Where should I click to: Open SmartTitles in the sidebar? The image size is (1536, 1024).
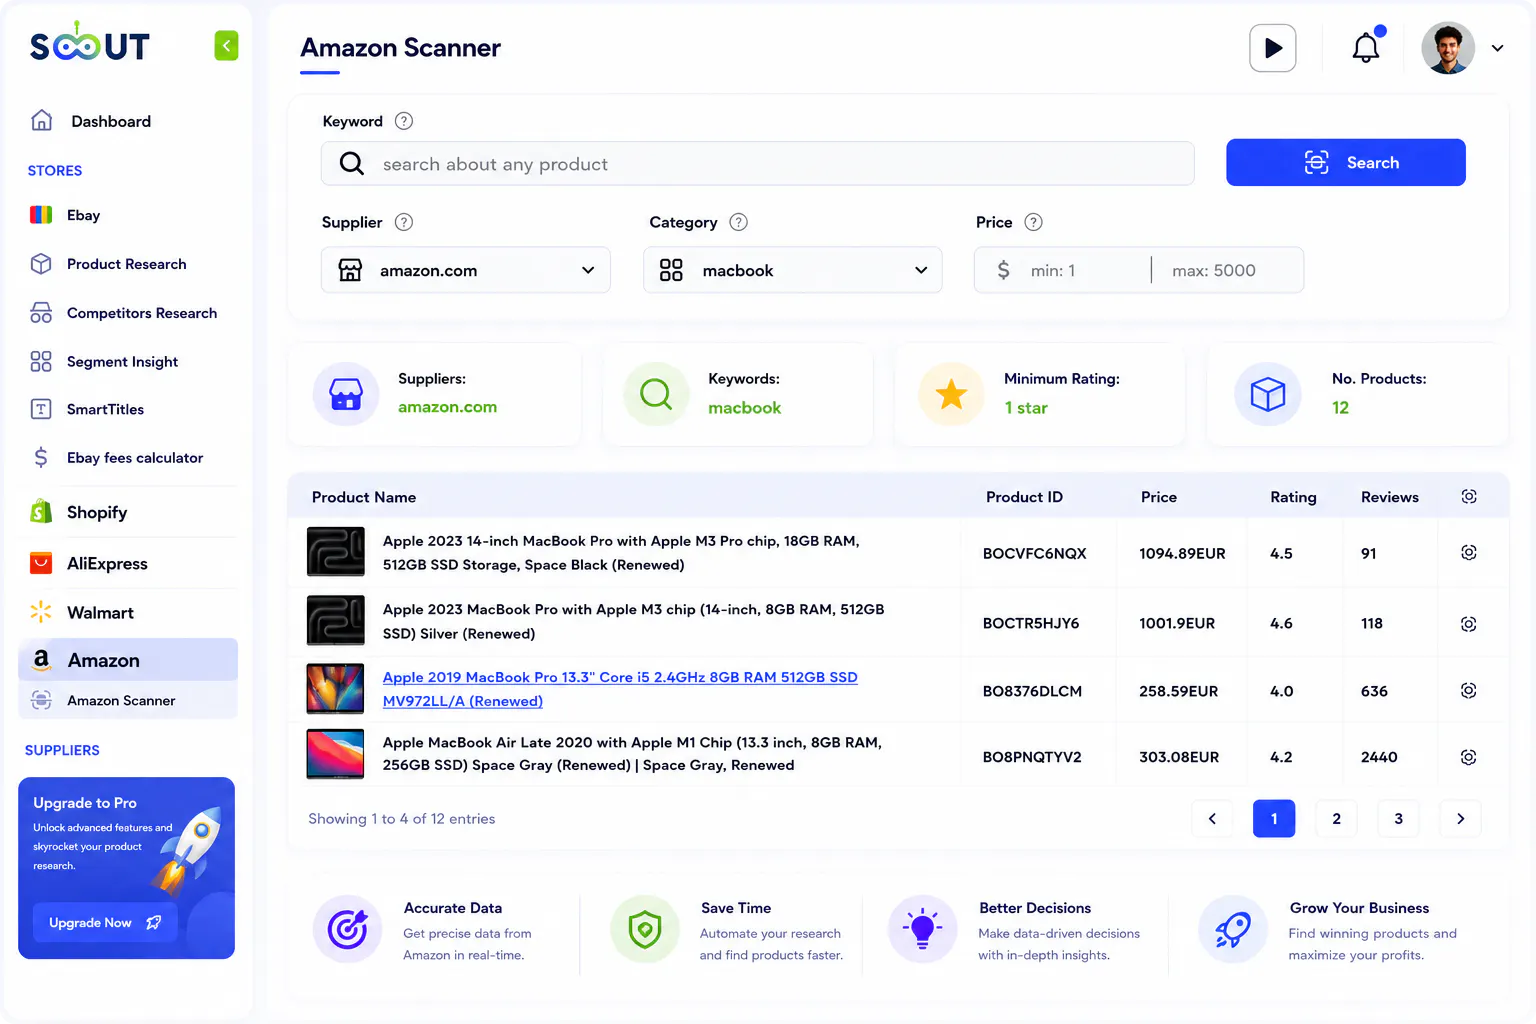(87, 409)
